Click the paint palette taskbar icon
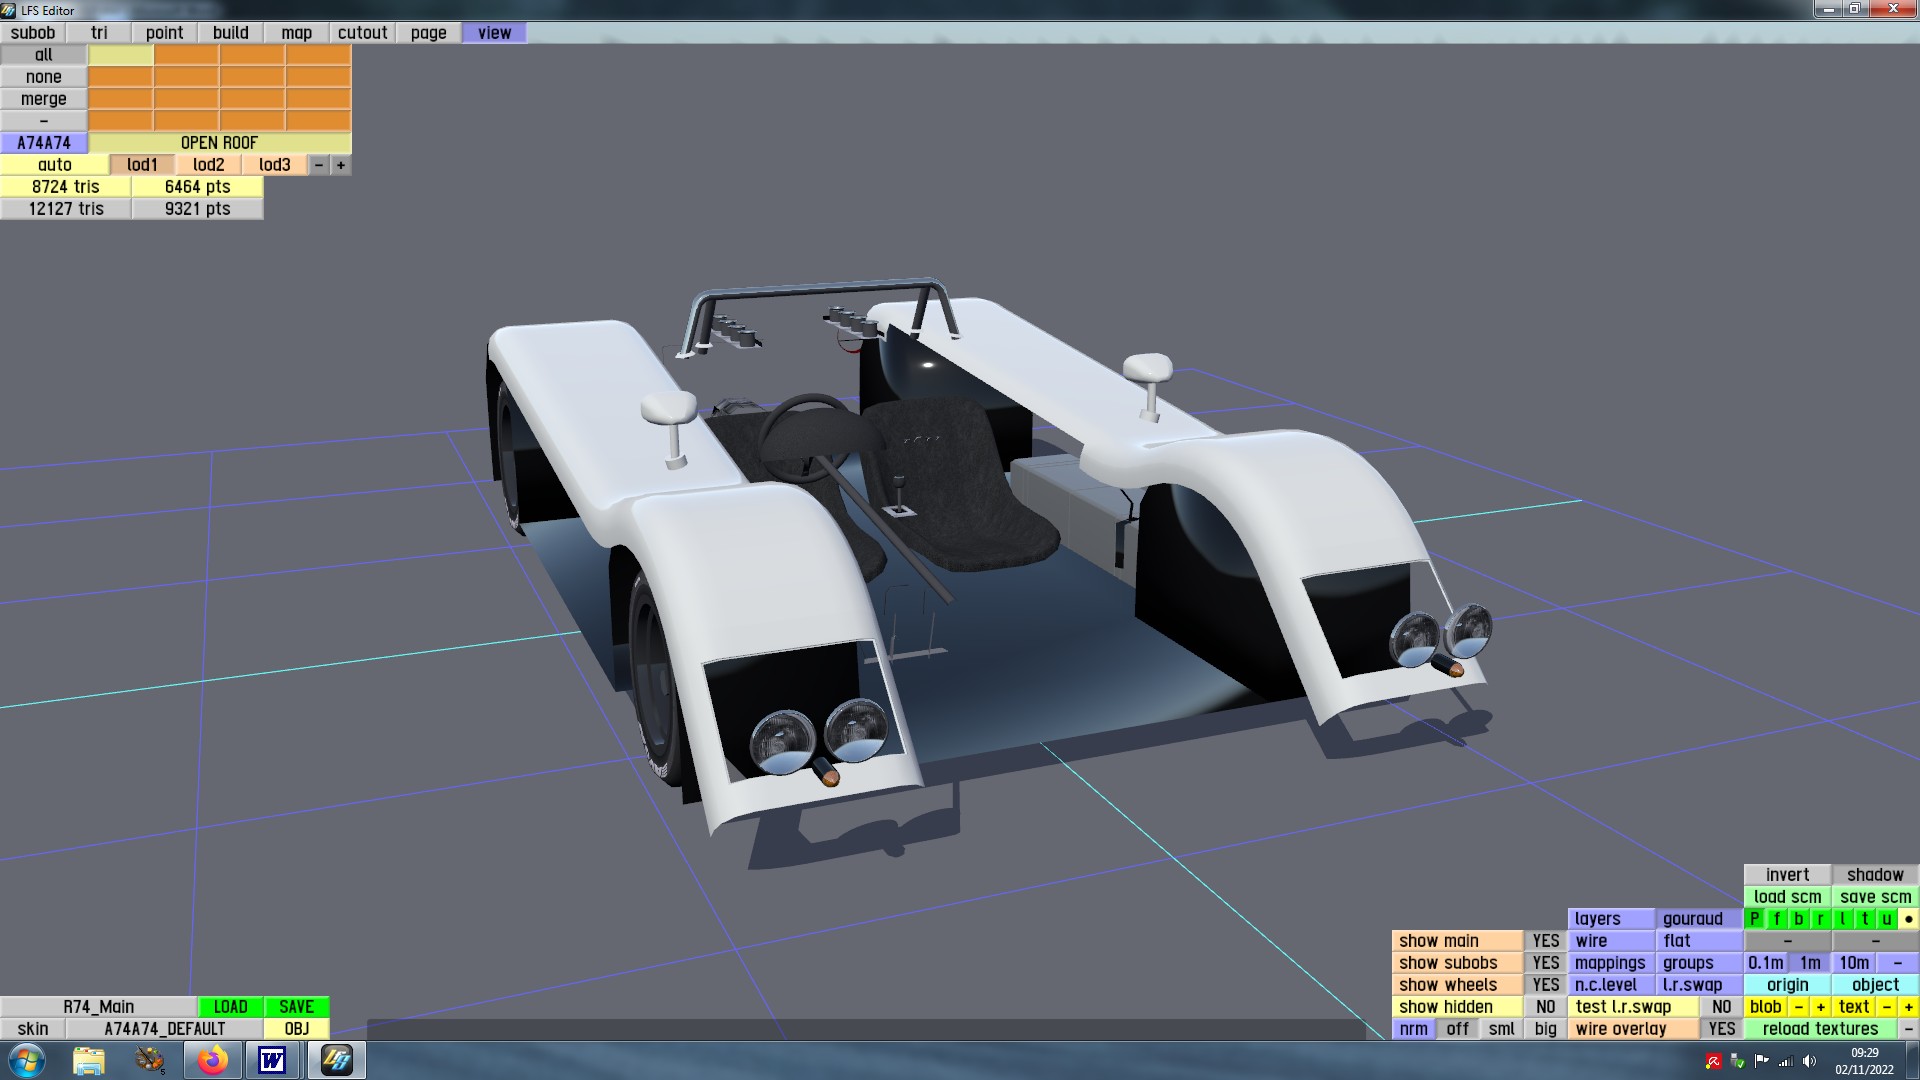Viewport: 1920px width, 1080px height. point(150,1060)
